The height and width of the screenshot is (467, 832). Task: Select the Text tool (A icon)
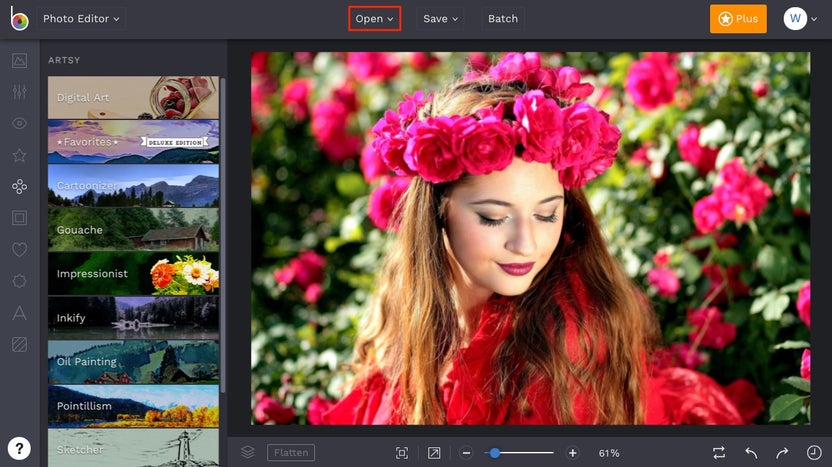coord(19,312)
